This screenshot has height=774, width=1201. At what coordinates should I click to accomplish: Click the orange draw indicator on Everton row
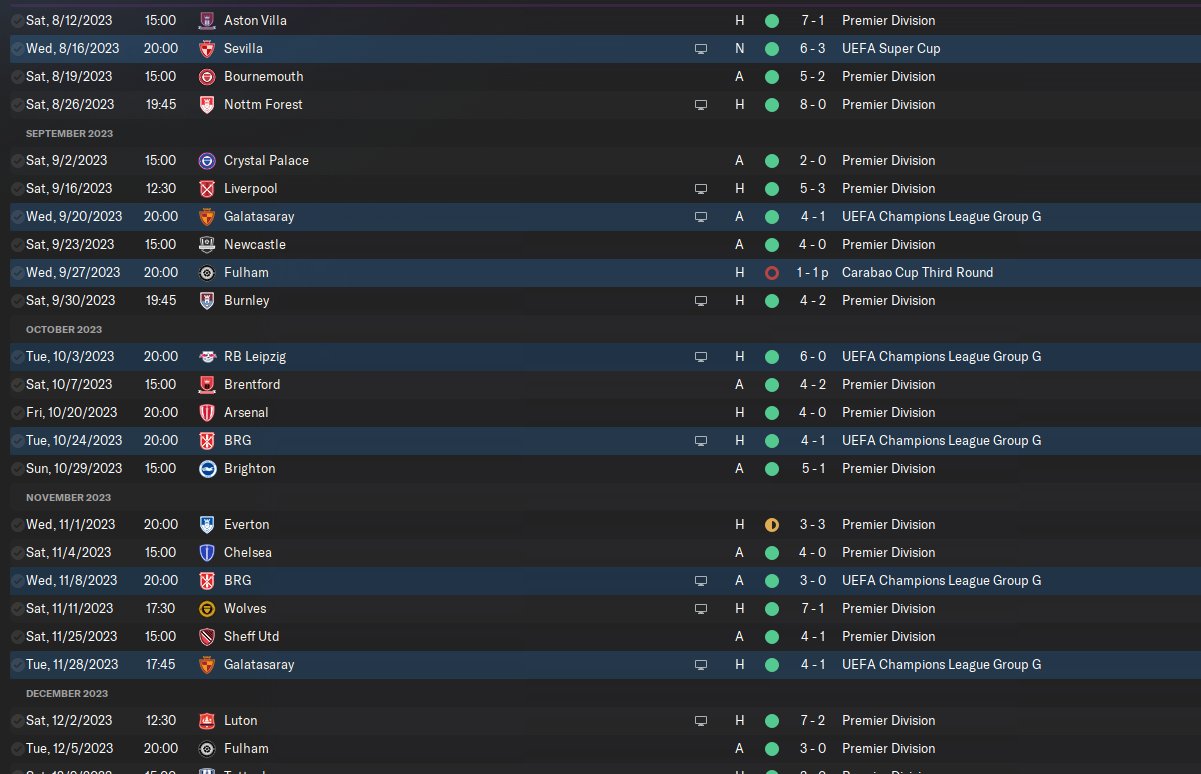(771, 524)
